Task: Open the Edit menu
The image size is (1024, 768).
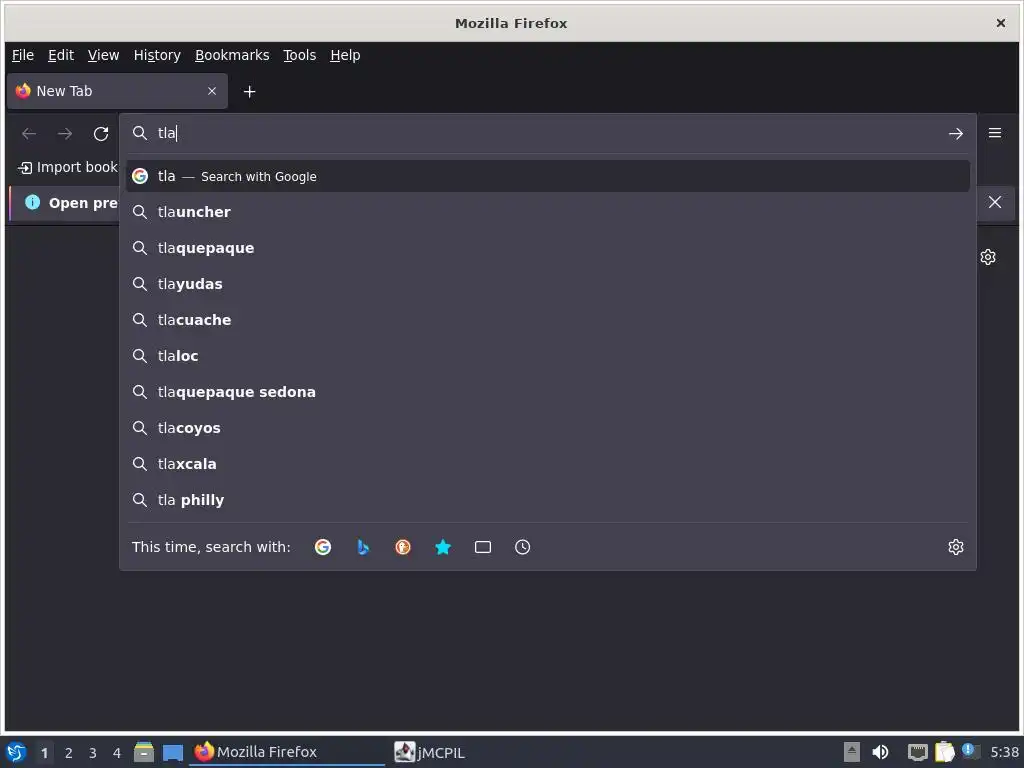Action: [61, 56]
